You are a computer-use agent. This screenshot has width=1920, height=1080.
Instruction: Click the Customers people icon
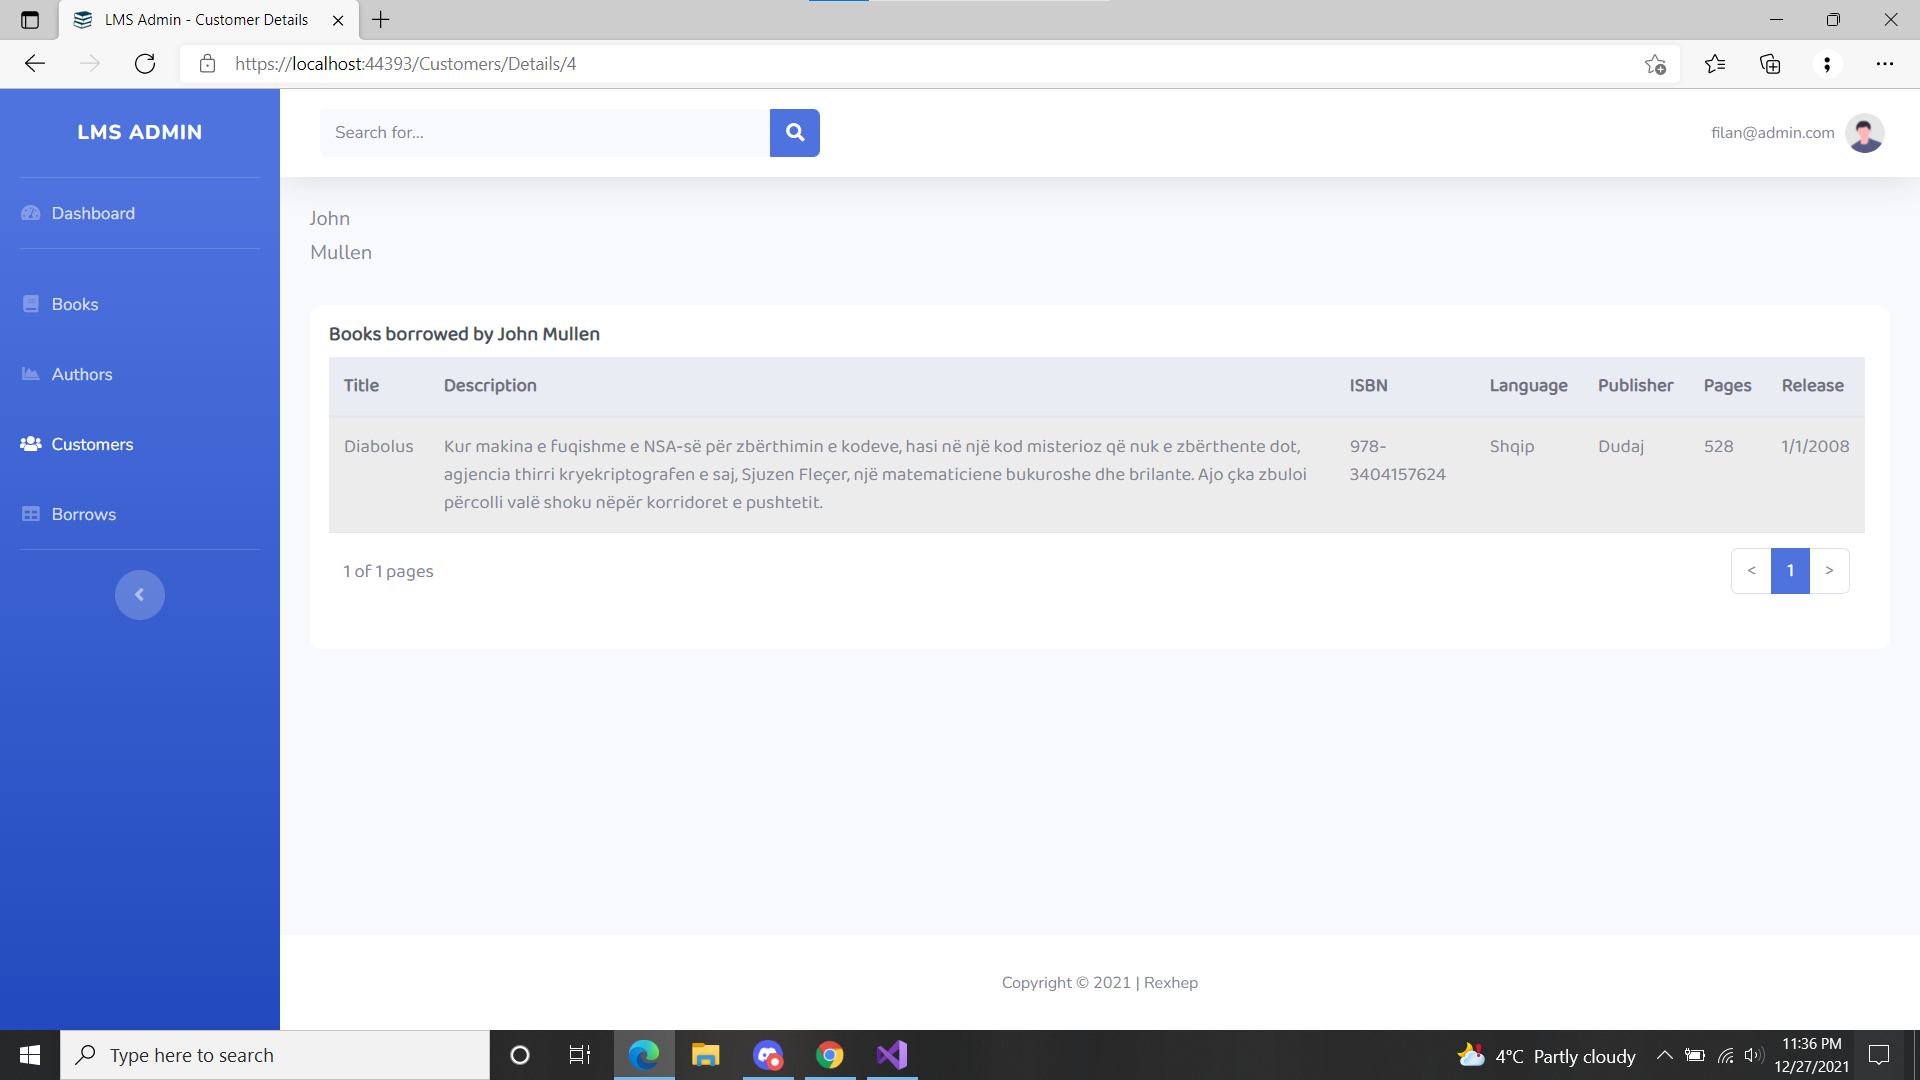coord(31,444)
